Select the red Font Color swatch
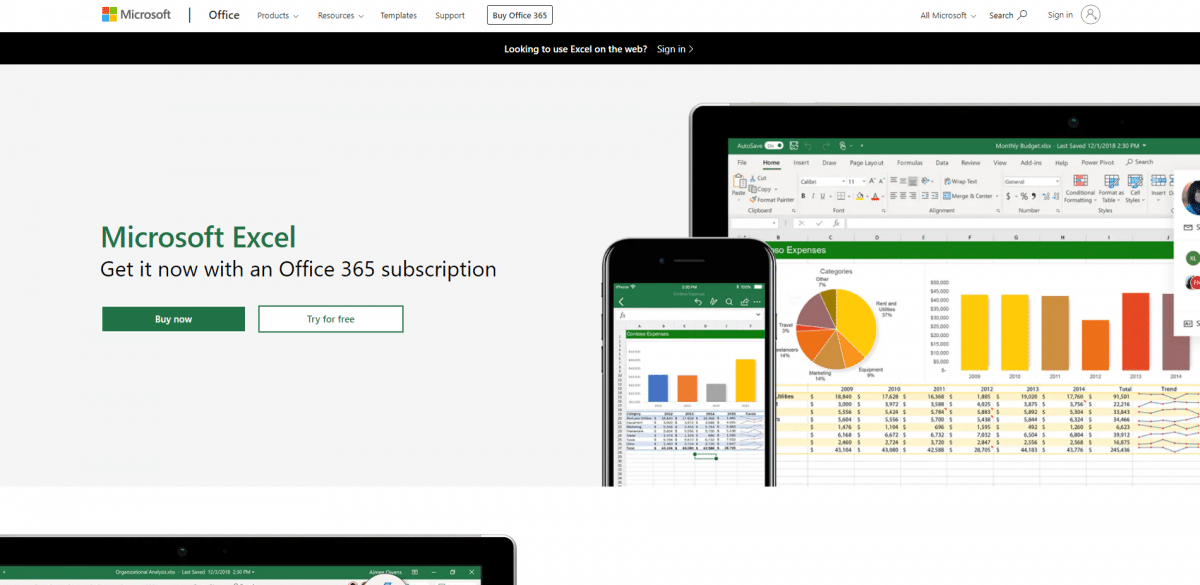The width and height of the screenshot is (1200, 585). click(x=874, y=197)
